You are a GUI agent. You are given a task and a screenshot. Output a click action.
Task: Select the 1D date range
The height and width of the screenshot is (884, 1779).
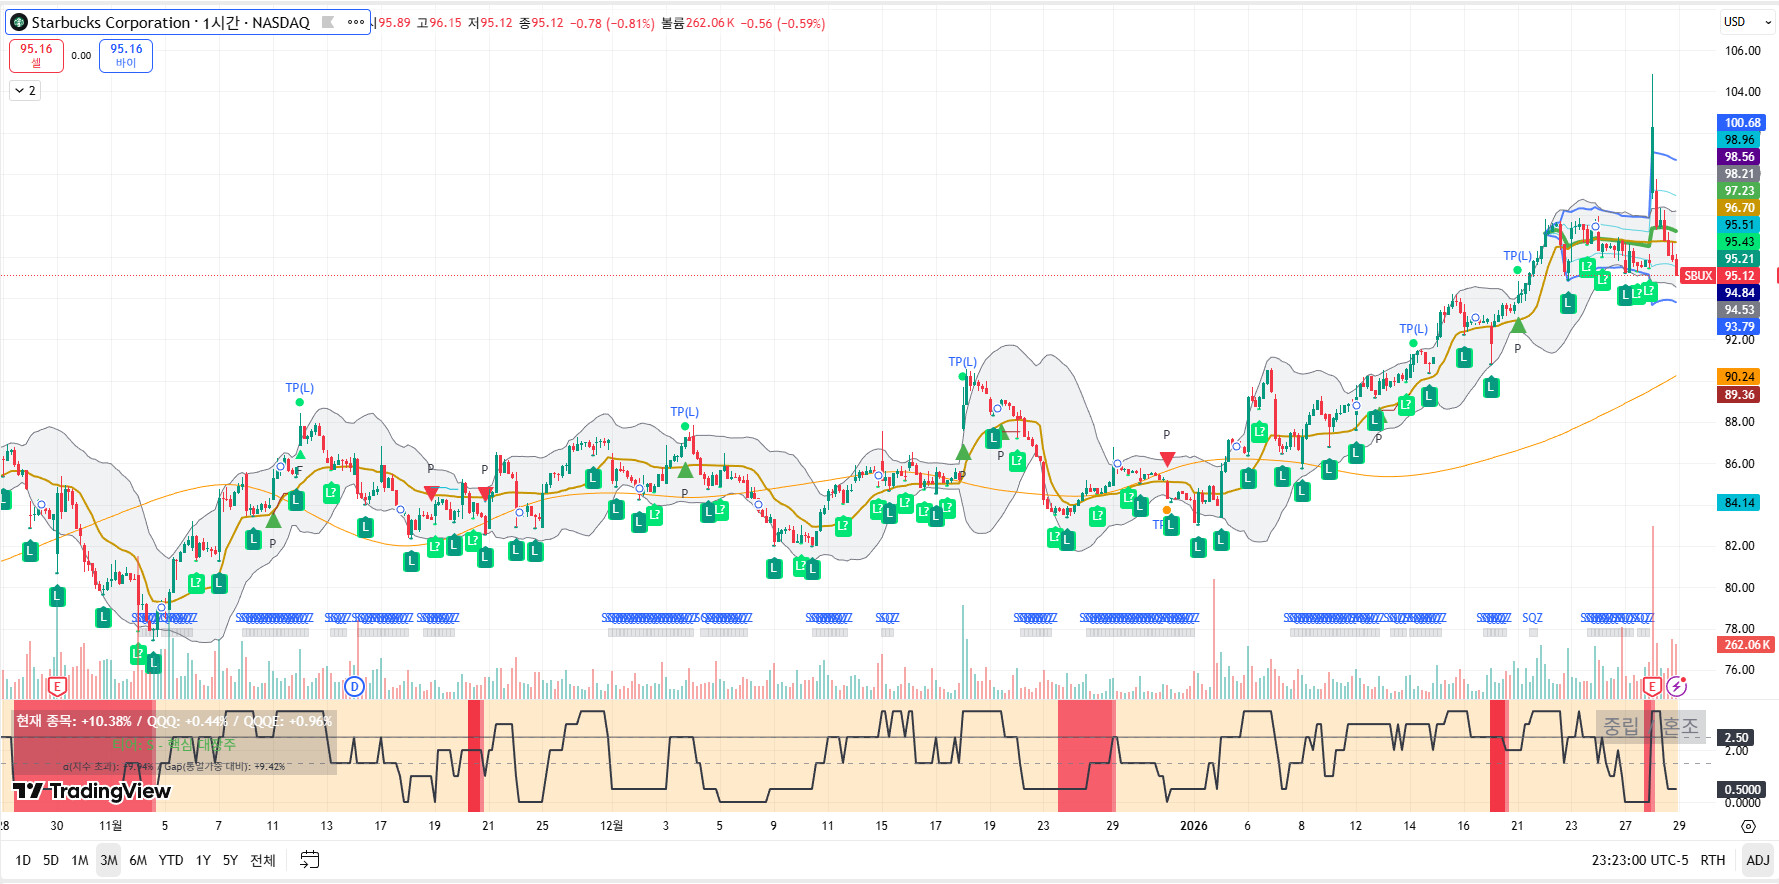(x=23, y=860)
